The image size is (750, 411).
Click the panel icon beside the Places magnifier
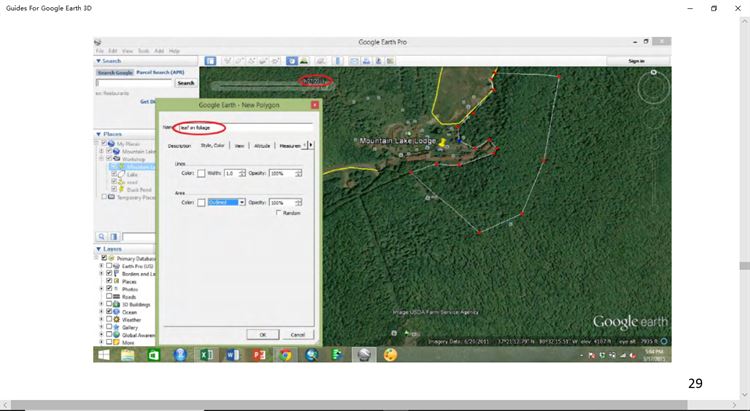[x=114, y=236]
